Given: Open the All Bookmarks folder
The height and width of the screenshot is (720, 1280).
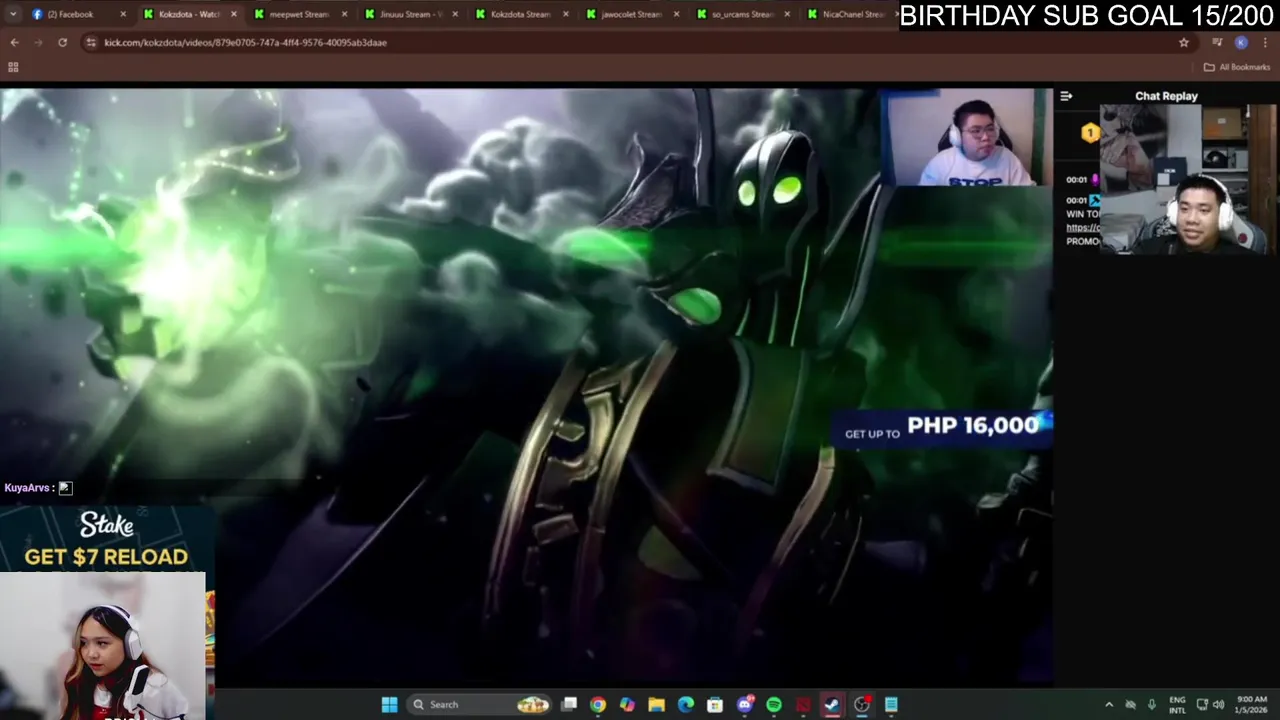Looking at the screenshot, I should (x=1236, y=67).
